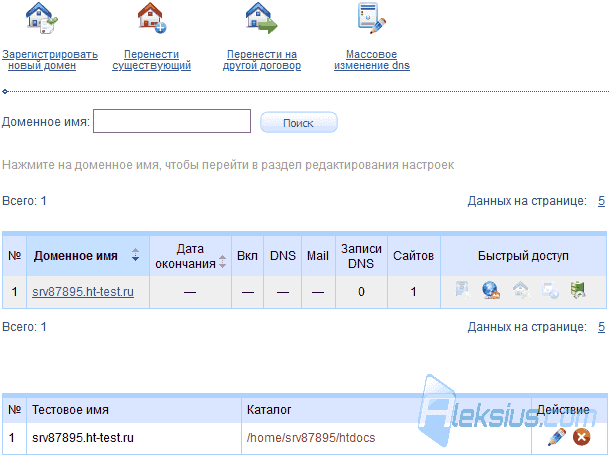
Task: Click the move-to-another-contract house arrow icon
Action: click(261, 18)
